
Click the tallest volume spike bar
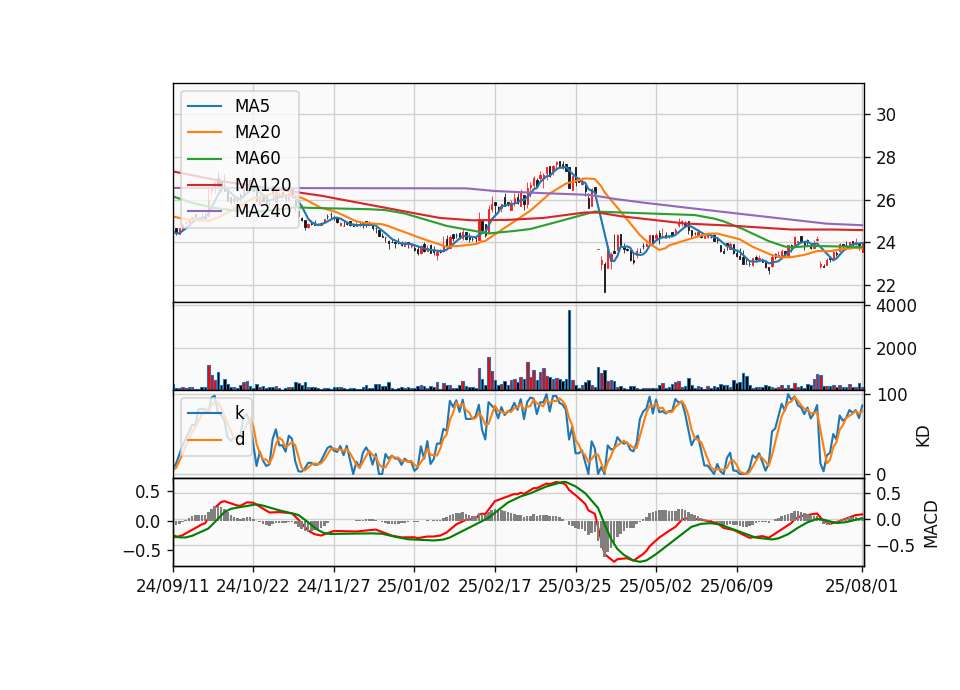point(569,350)
